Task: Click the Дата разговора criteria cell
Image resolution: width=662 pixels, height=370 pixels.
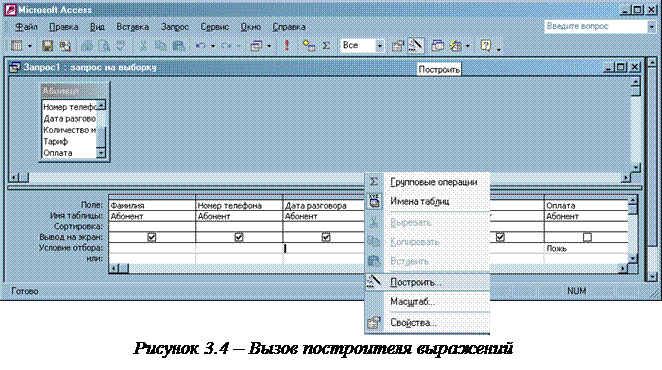Action: click(323, 248)
